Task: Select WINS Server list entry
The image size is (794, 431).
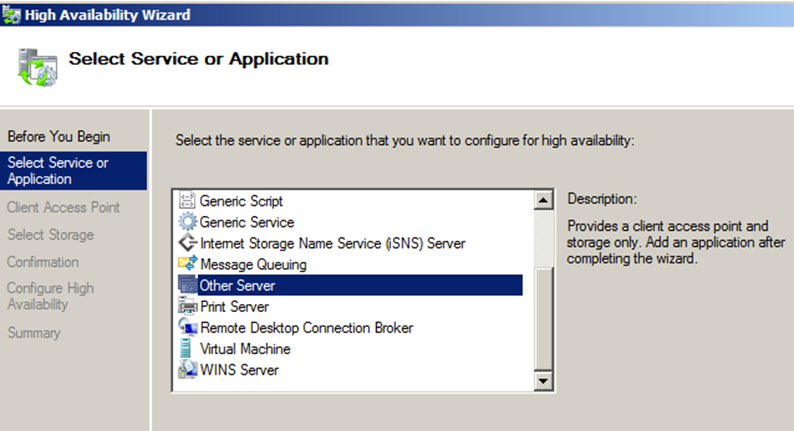Action: [x=239, y=370]
